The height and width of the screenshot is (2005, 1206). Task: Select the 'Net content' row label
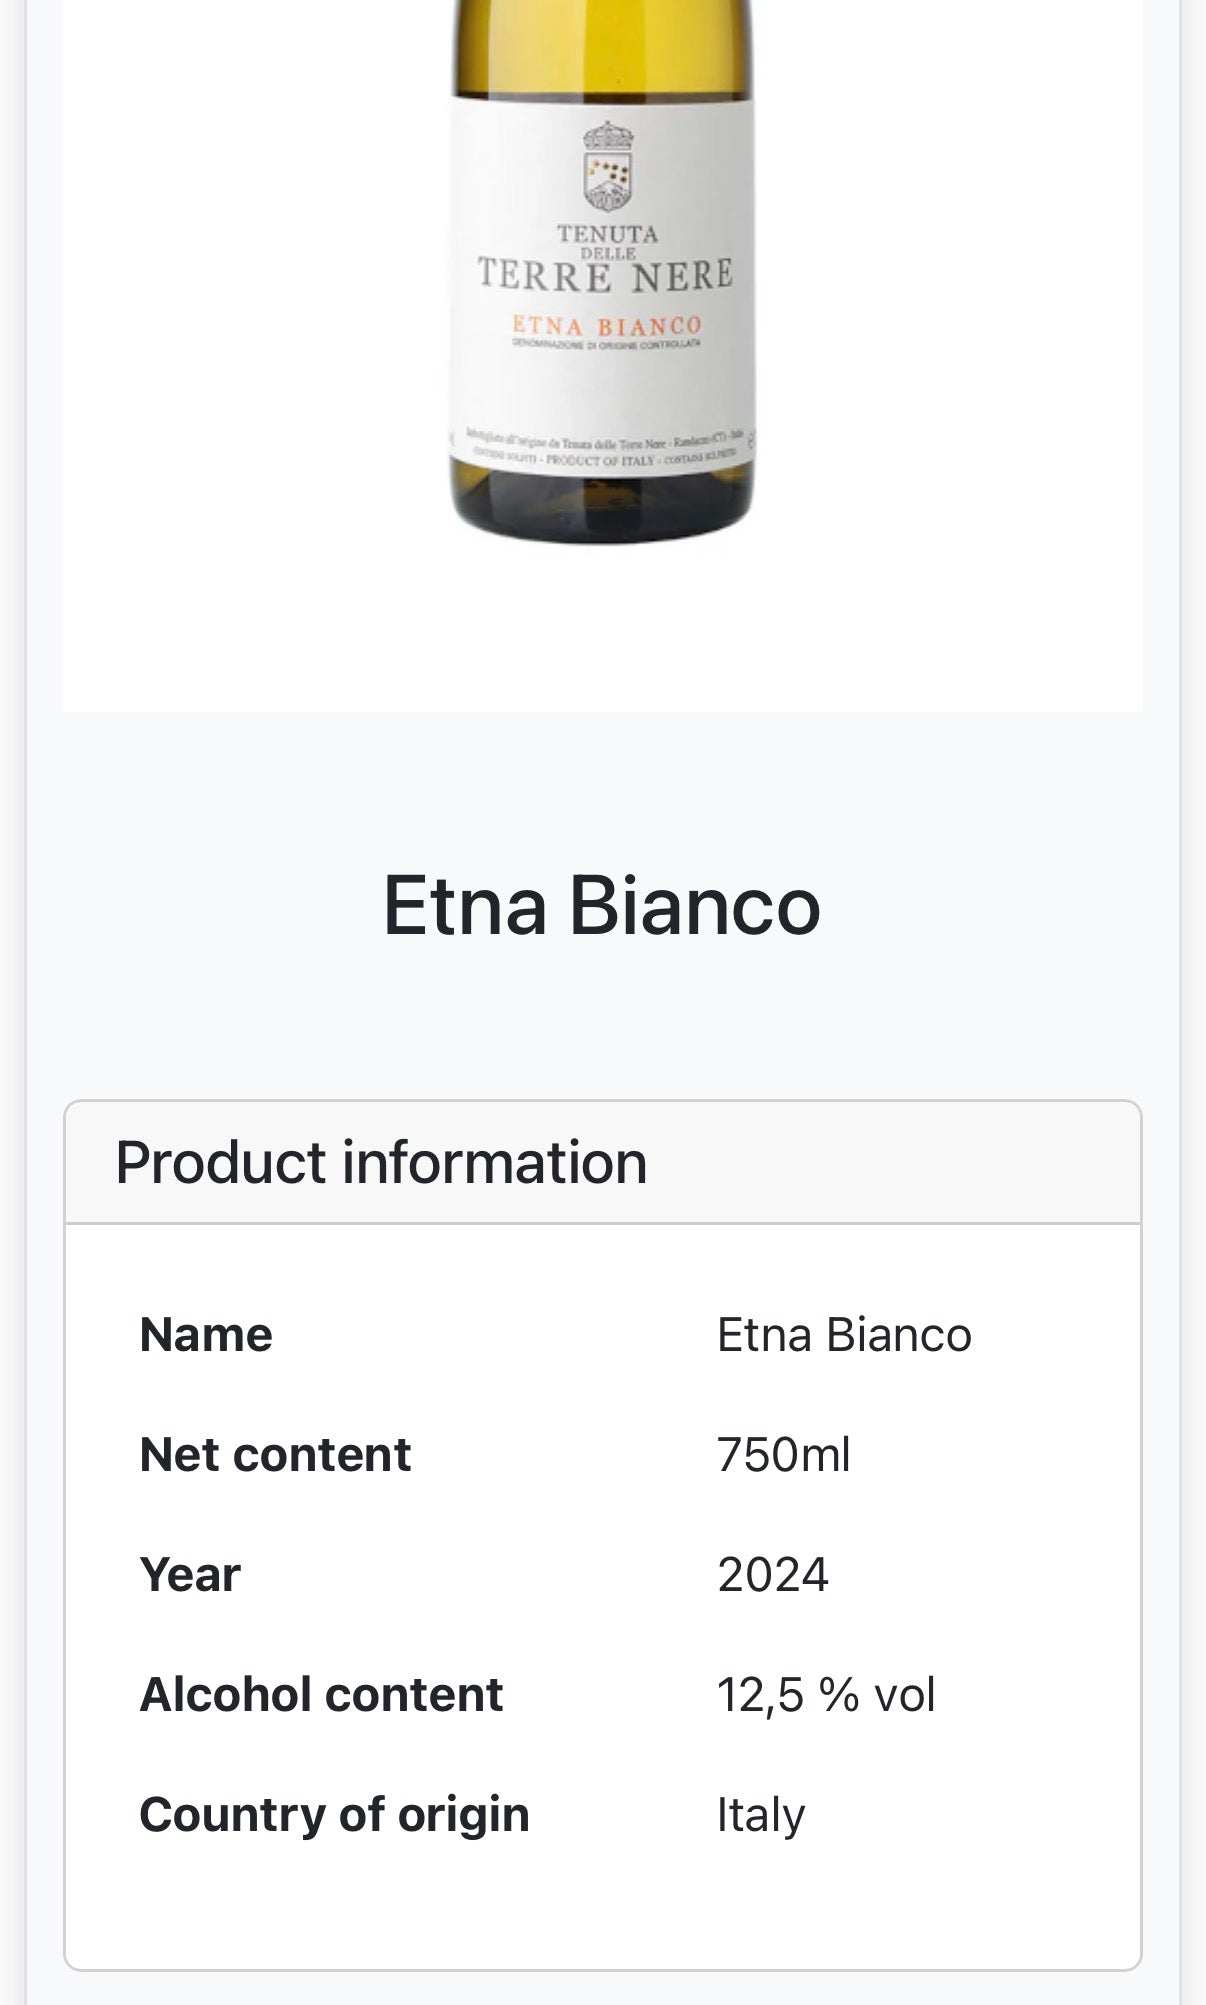tap(275, 1455)
